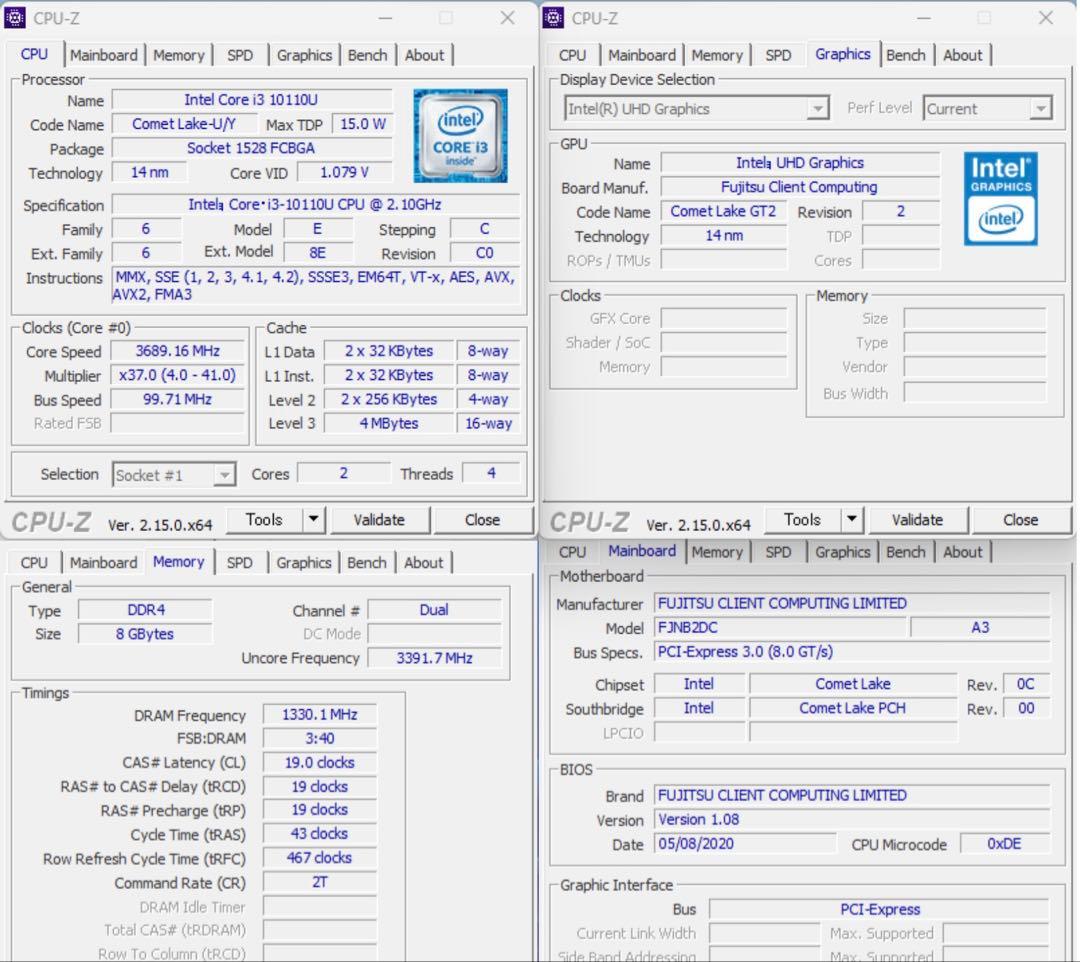Select CPU tab in the Fujitsu motherboard window

572,552
